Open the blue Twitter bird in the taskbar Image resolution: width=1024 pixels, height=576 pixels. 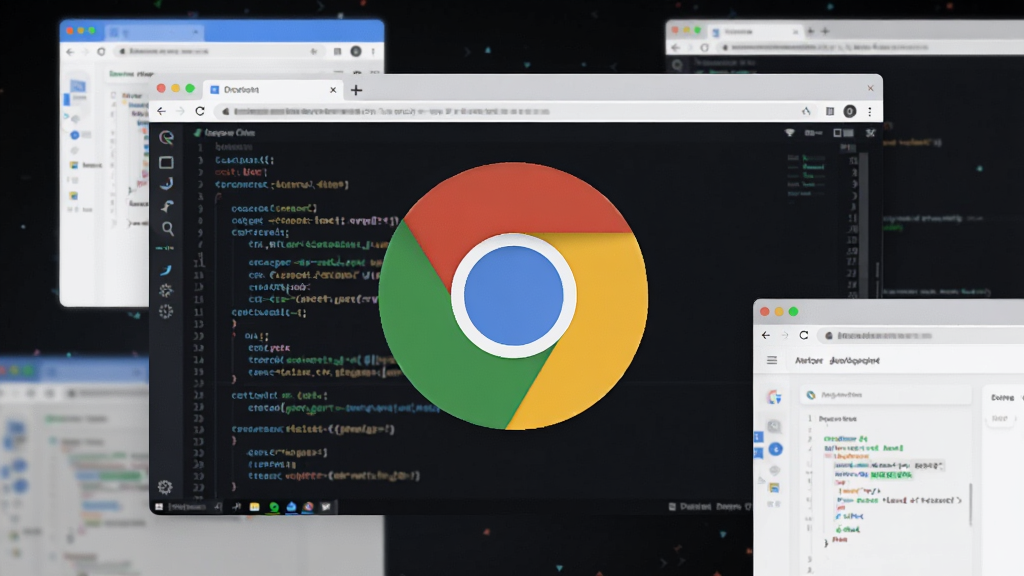coord(326,507)
